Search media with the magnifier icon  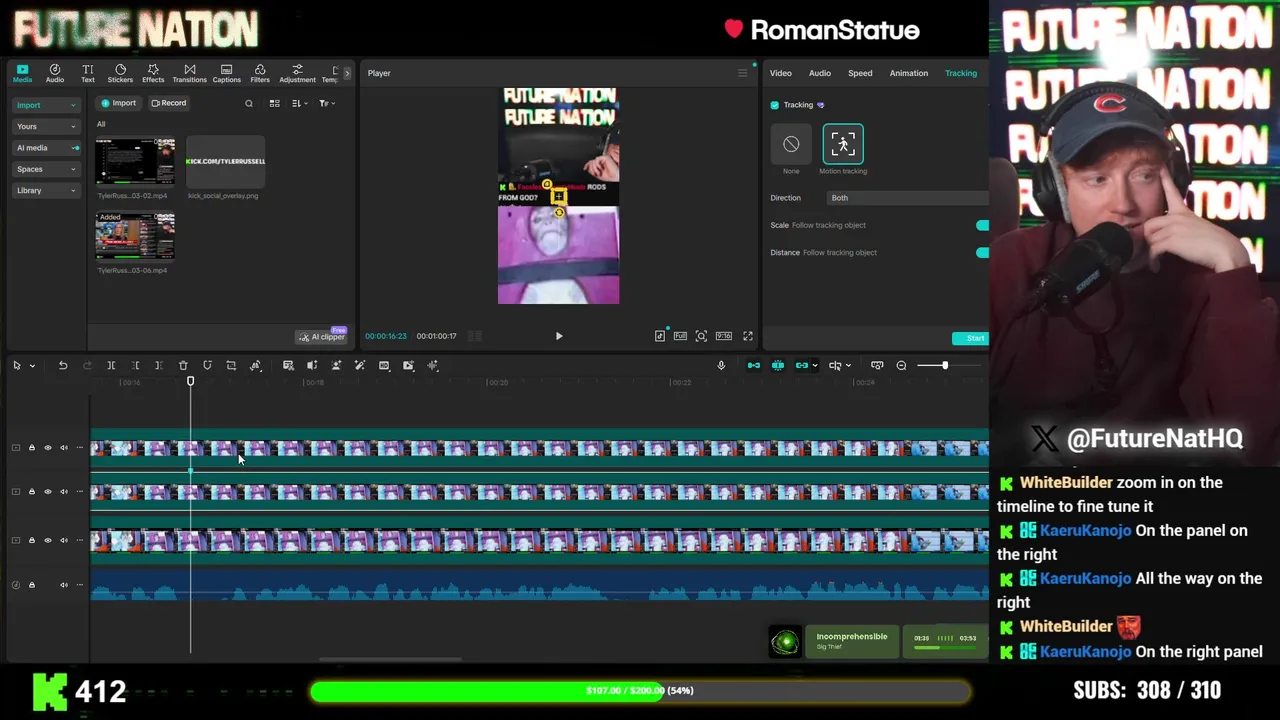point(249,103)
